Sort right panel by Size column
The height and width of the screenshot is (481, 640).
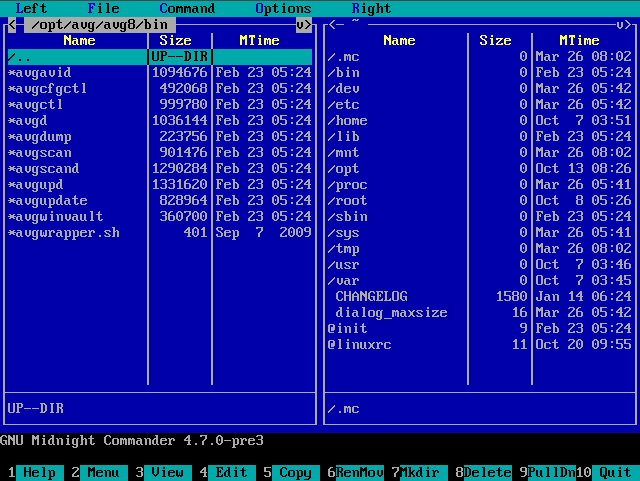pos(495,40)
